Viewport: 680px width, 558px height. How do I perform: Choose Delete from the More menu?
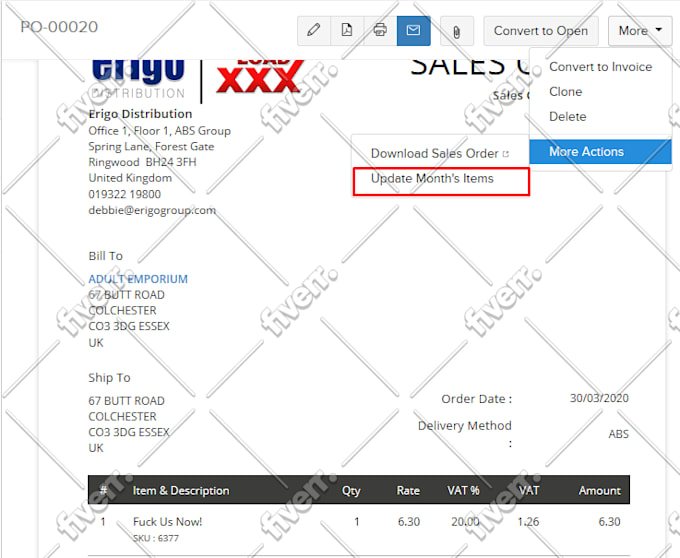pos(601,116)
